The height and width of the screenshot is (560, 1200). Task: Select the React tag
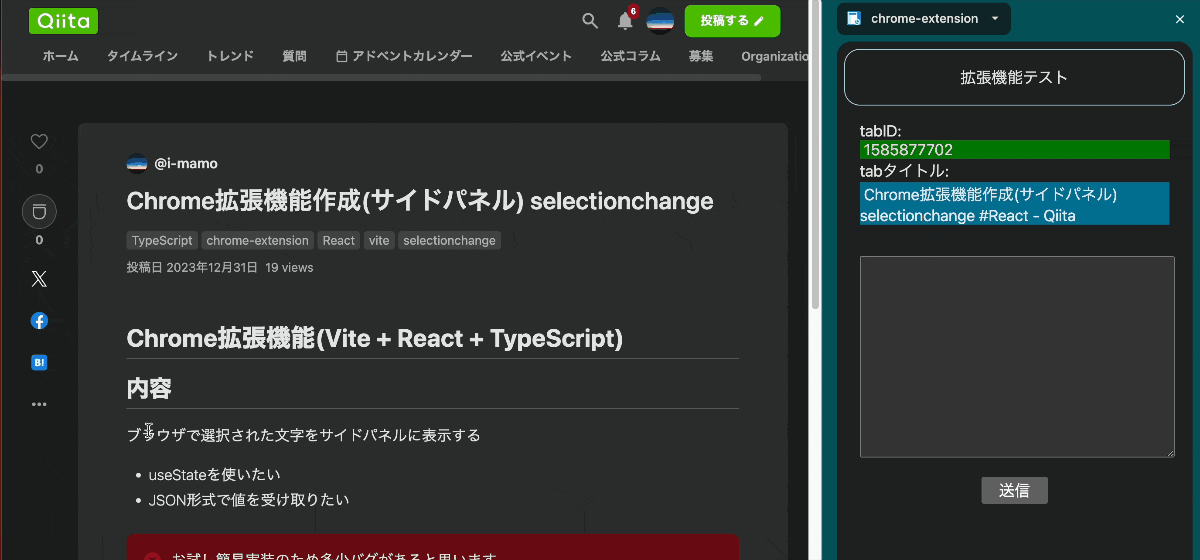339,241
